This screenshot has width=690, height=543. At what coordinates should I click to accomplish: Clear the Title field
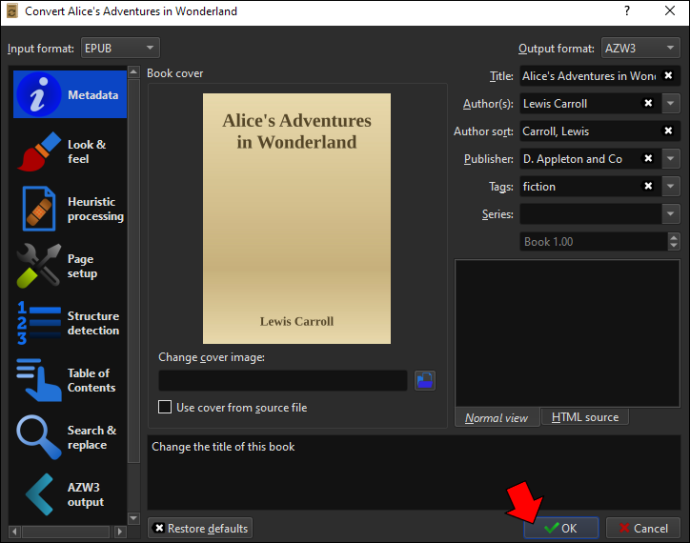tap(668, 76)
